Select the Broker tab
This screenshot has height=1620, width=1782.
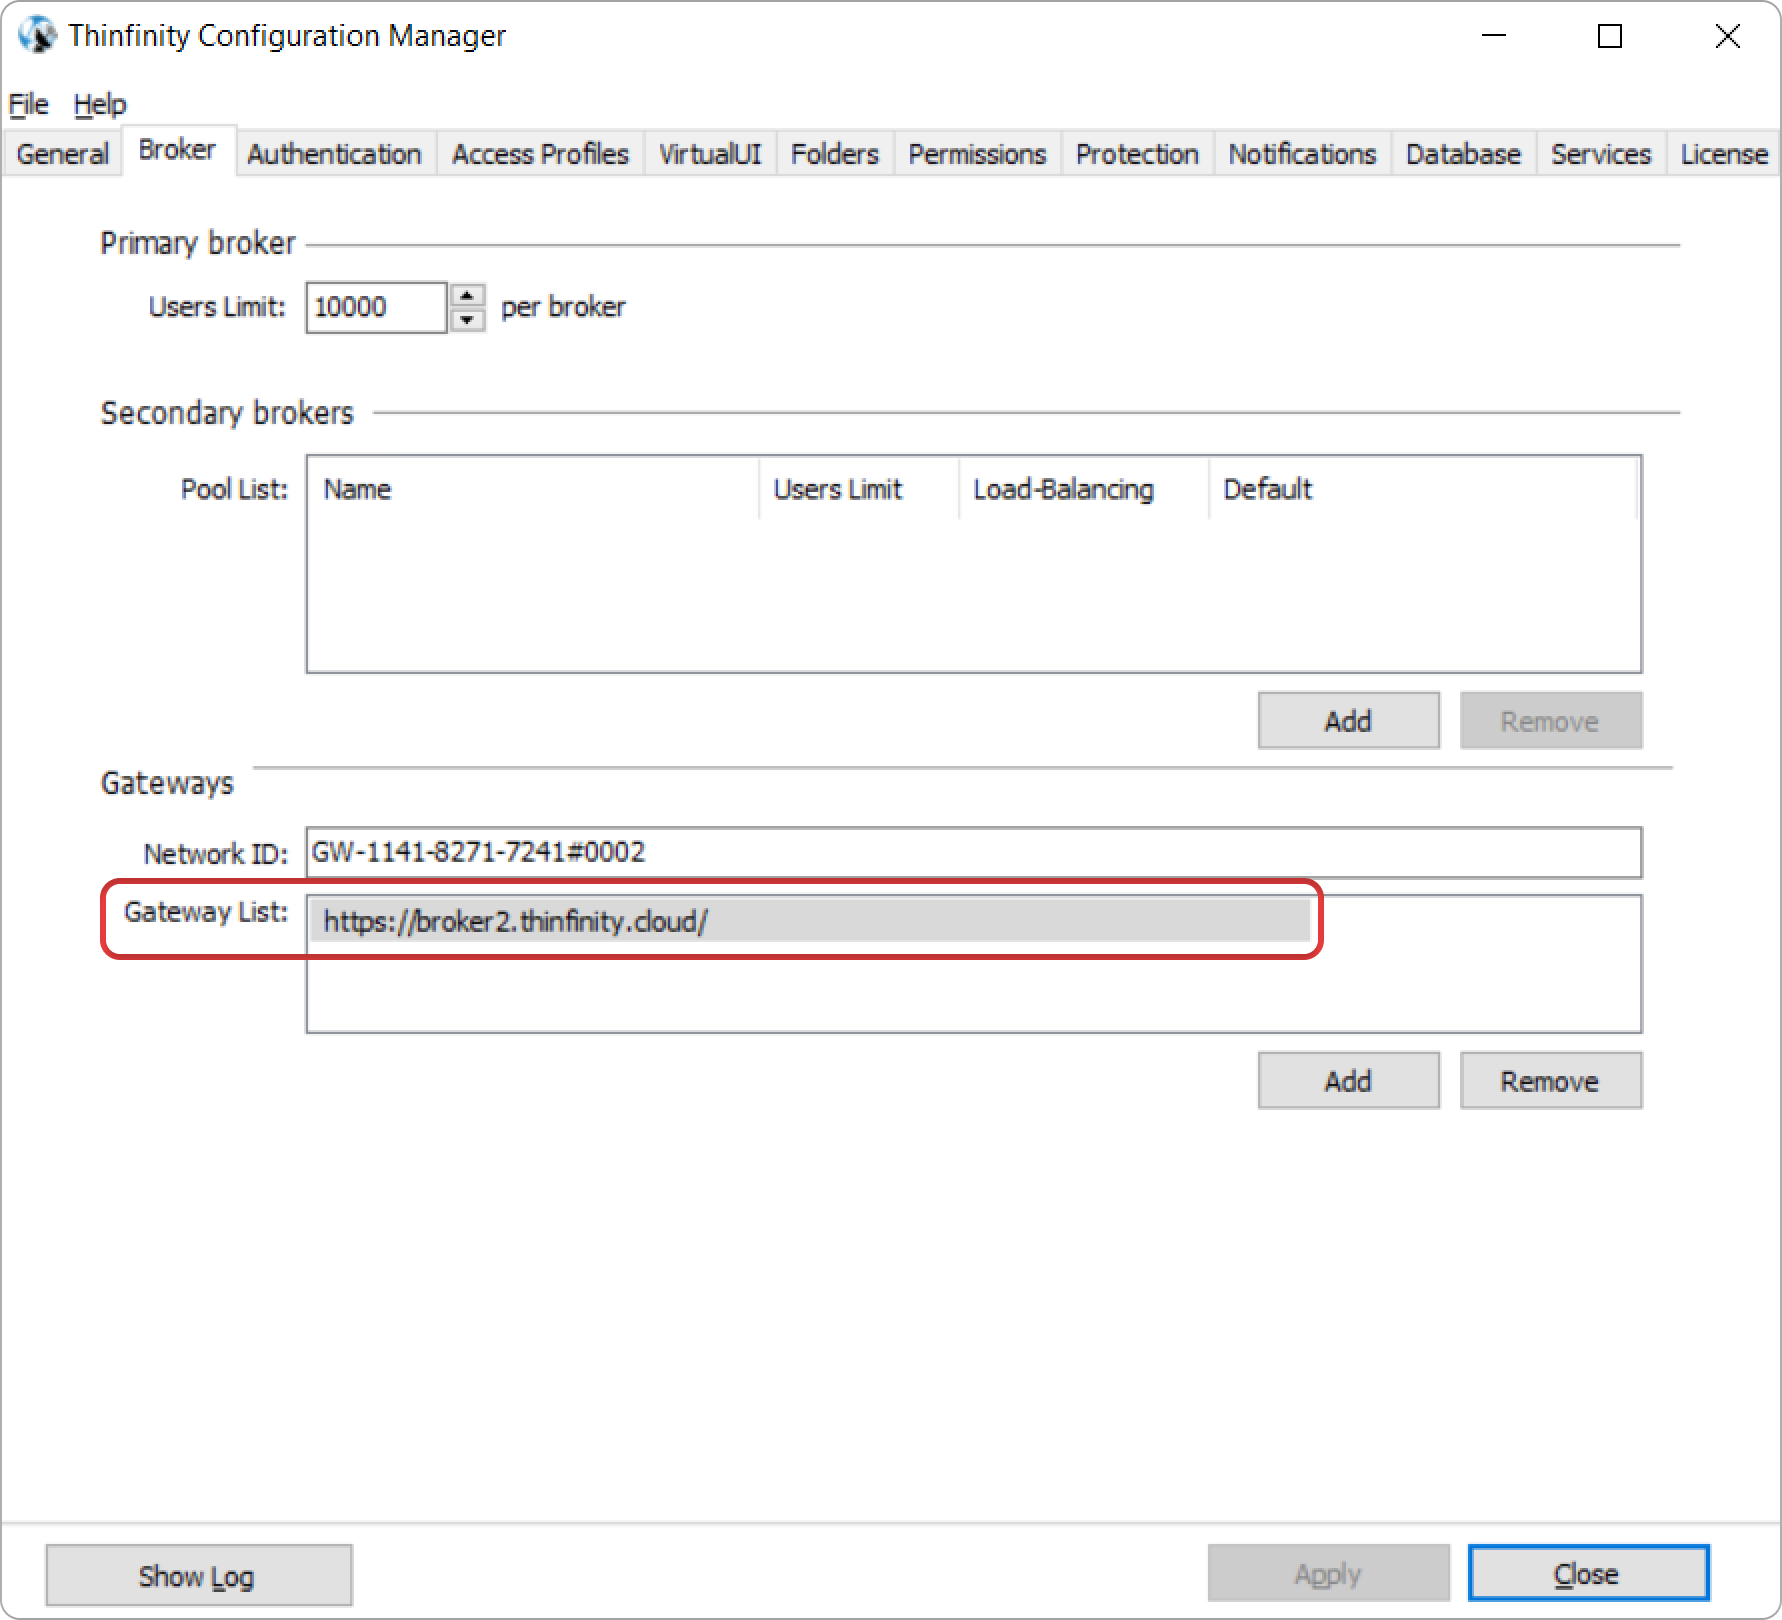click(x=177, y=150)
